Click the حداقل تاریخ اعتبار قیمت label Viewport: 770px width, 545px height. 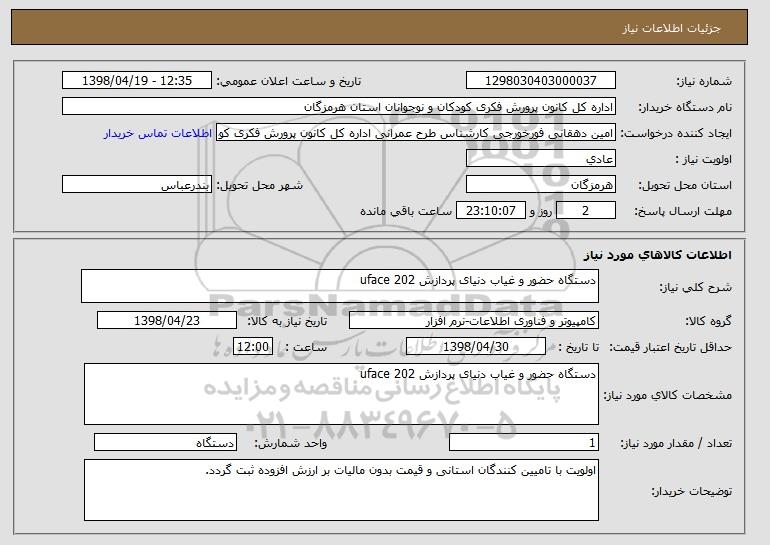[x=670, y=348]
